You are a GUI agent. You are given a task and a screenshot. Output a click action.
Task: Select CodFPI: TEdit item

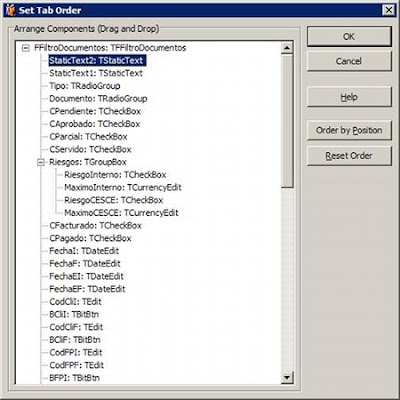pyautogui.click(x=76, y=353)
